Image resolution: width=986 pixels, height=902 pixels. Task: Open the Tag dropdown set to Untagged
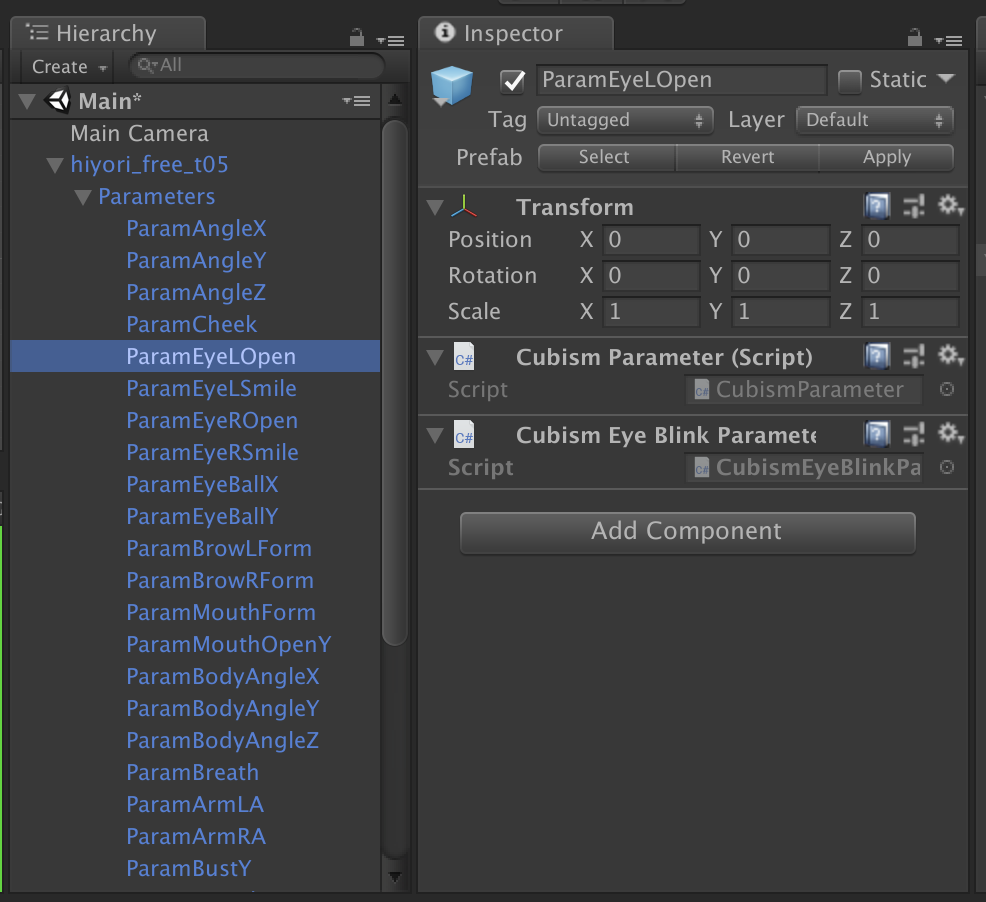click(x=625, y=120)
